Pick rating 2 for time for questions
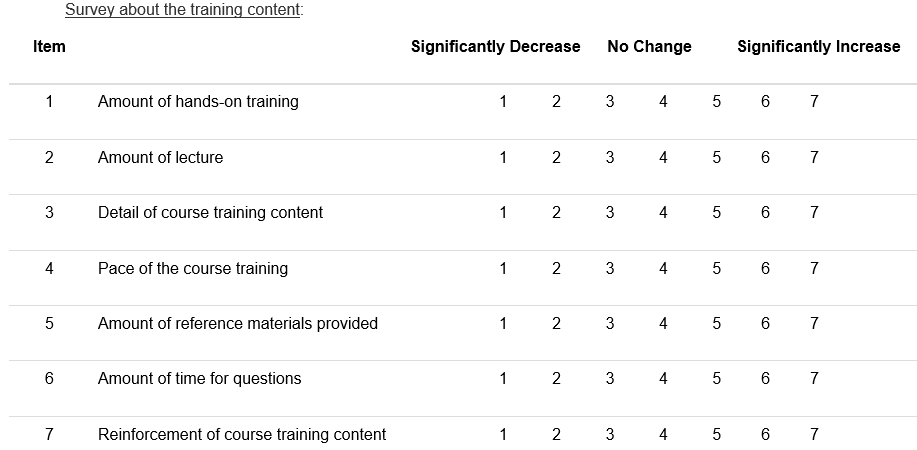The image size is (917, 450). [556, 378]
